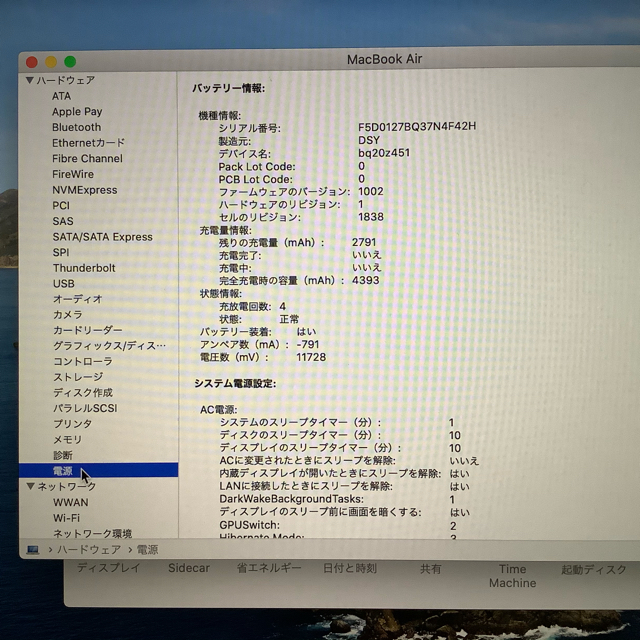Click remaining charge value 2791
This screenshot has width=640, height=640.
click(364, 242)
